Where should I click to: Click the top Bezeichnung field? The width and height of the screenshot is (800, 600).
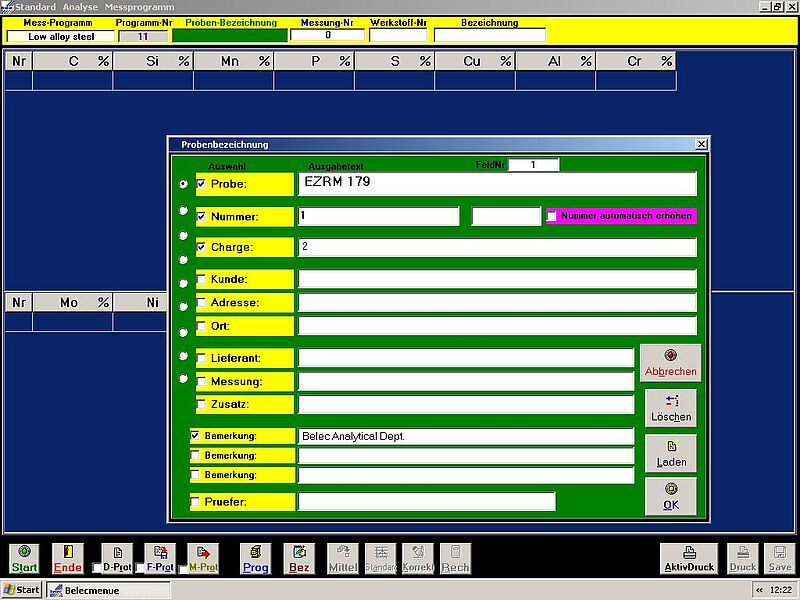[x=490, y=36]
